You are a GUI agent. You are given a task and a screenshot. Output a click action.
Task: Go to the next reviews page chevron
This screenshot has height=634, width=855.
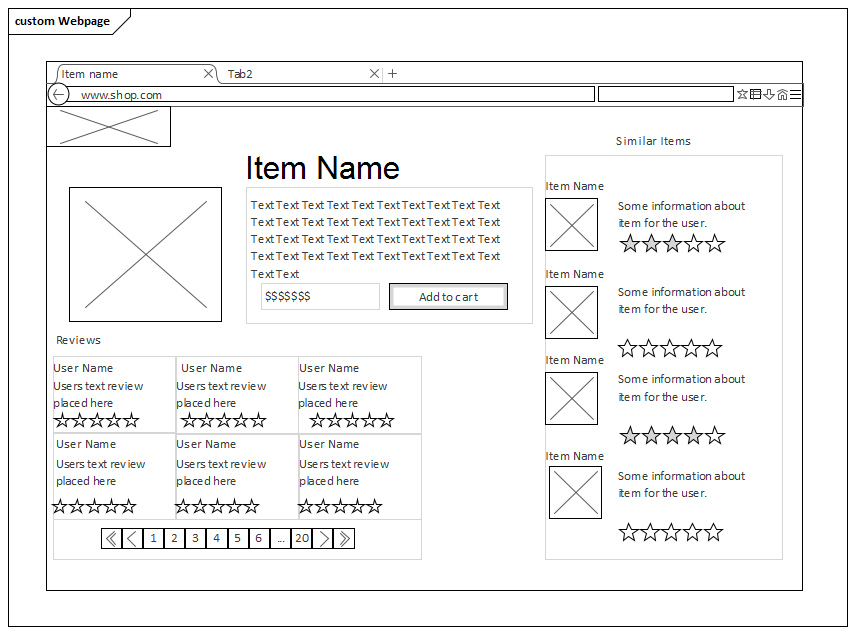[x=323, y=538]
